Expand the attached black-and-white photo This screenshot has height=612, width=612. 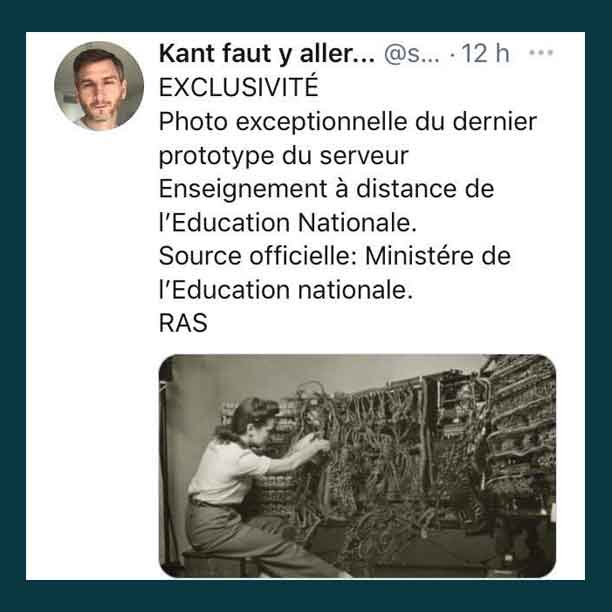pos(357,466)
